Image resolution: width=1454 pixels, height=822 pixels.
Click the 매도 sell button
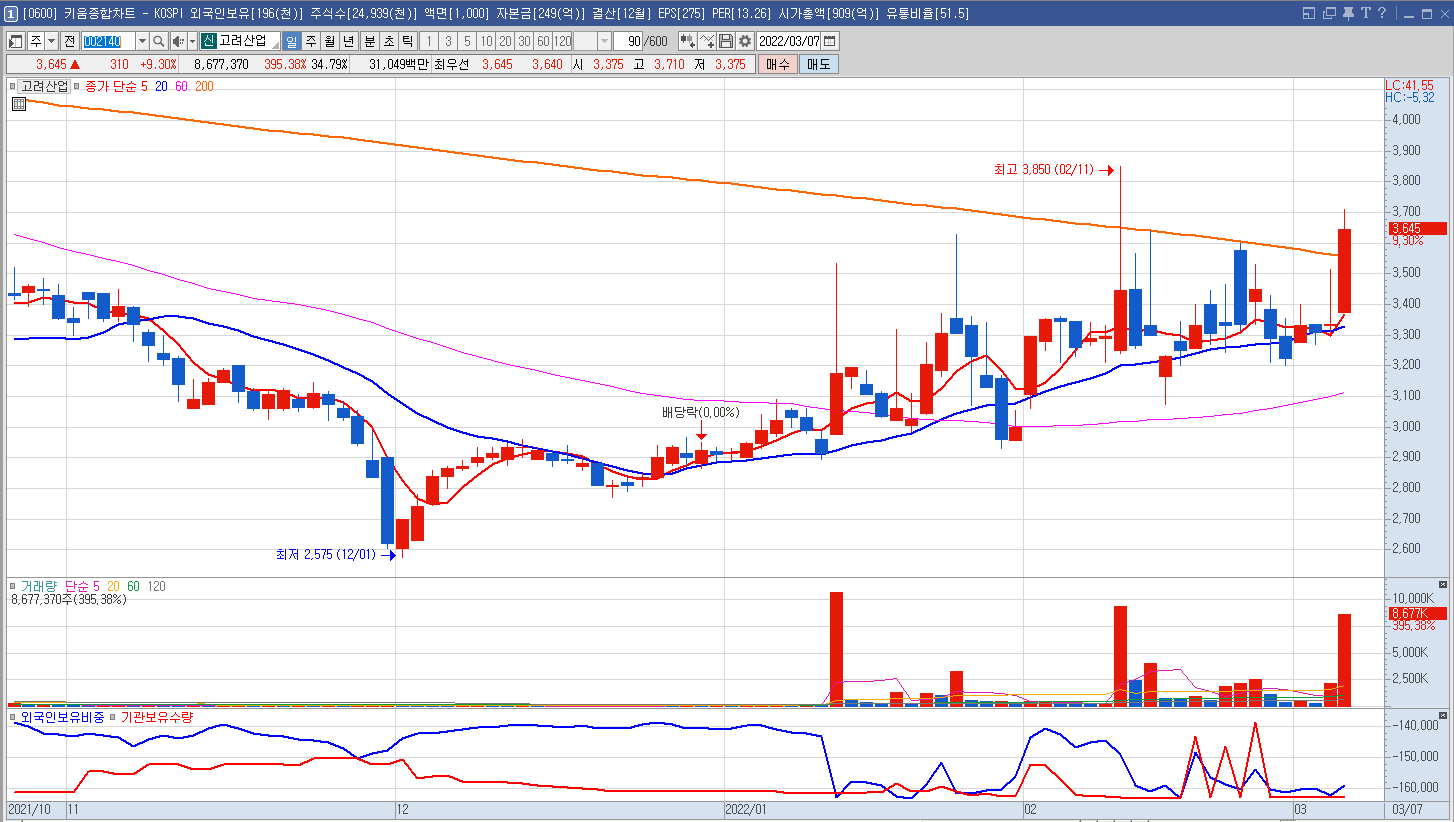819,64
